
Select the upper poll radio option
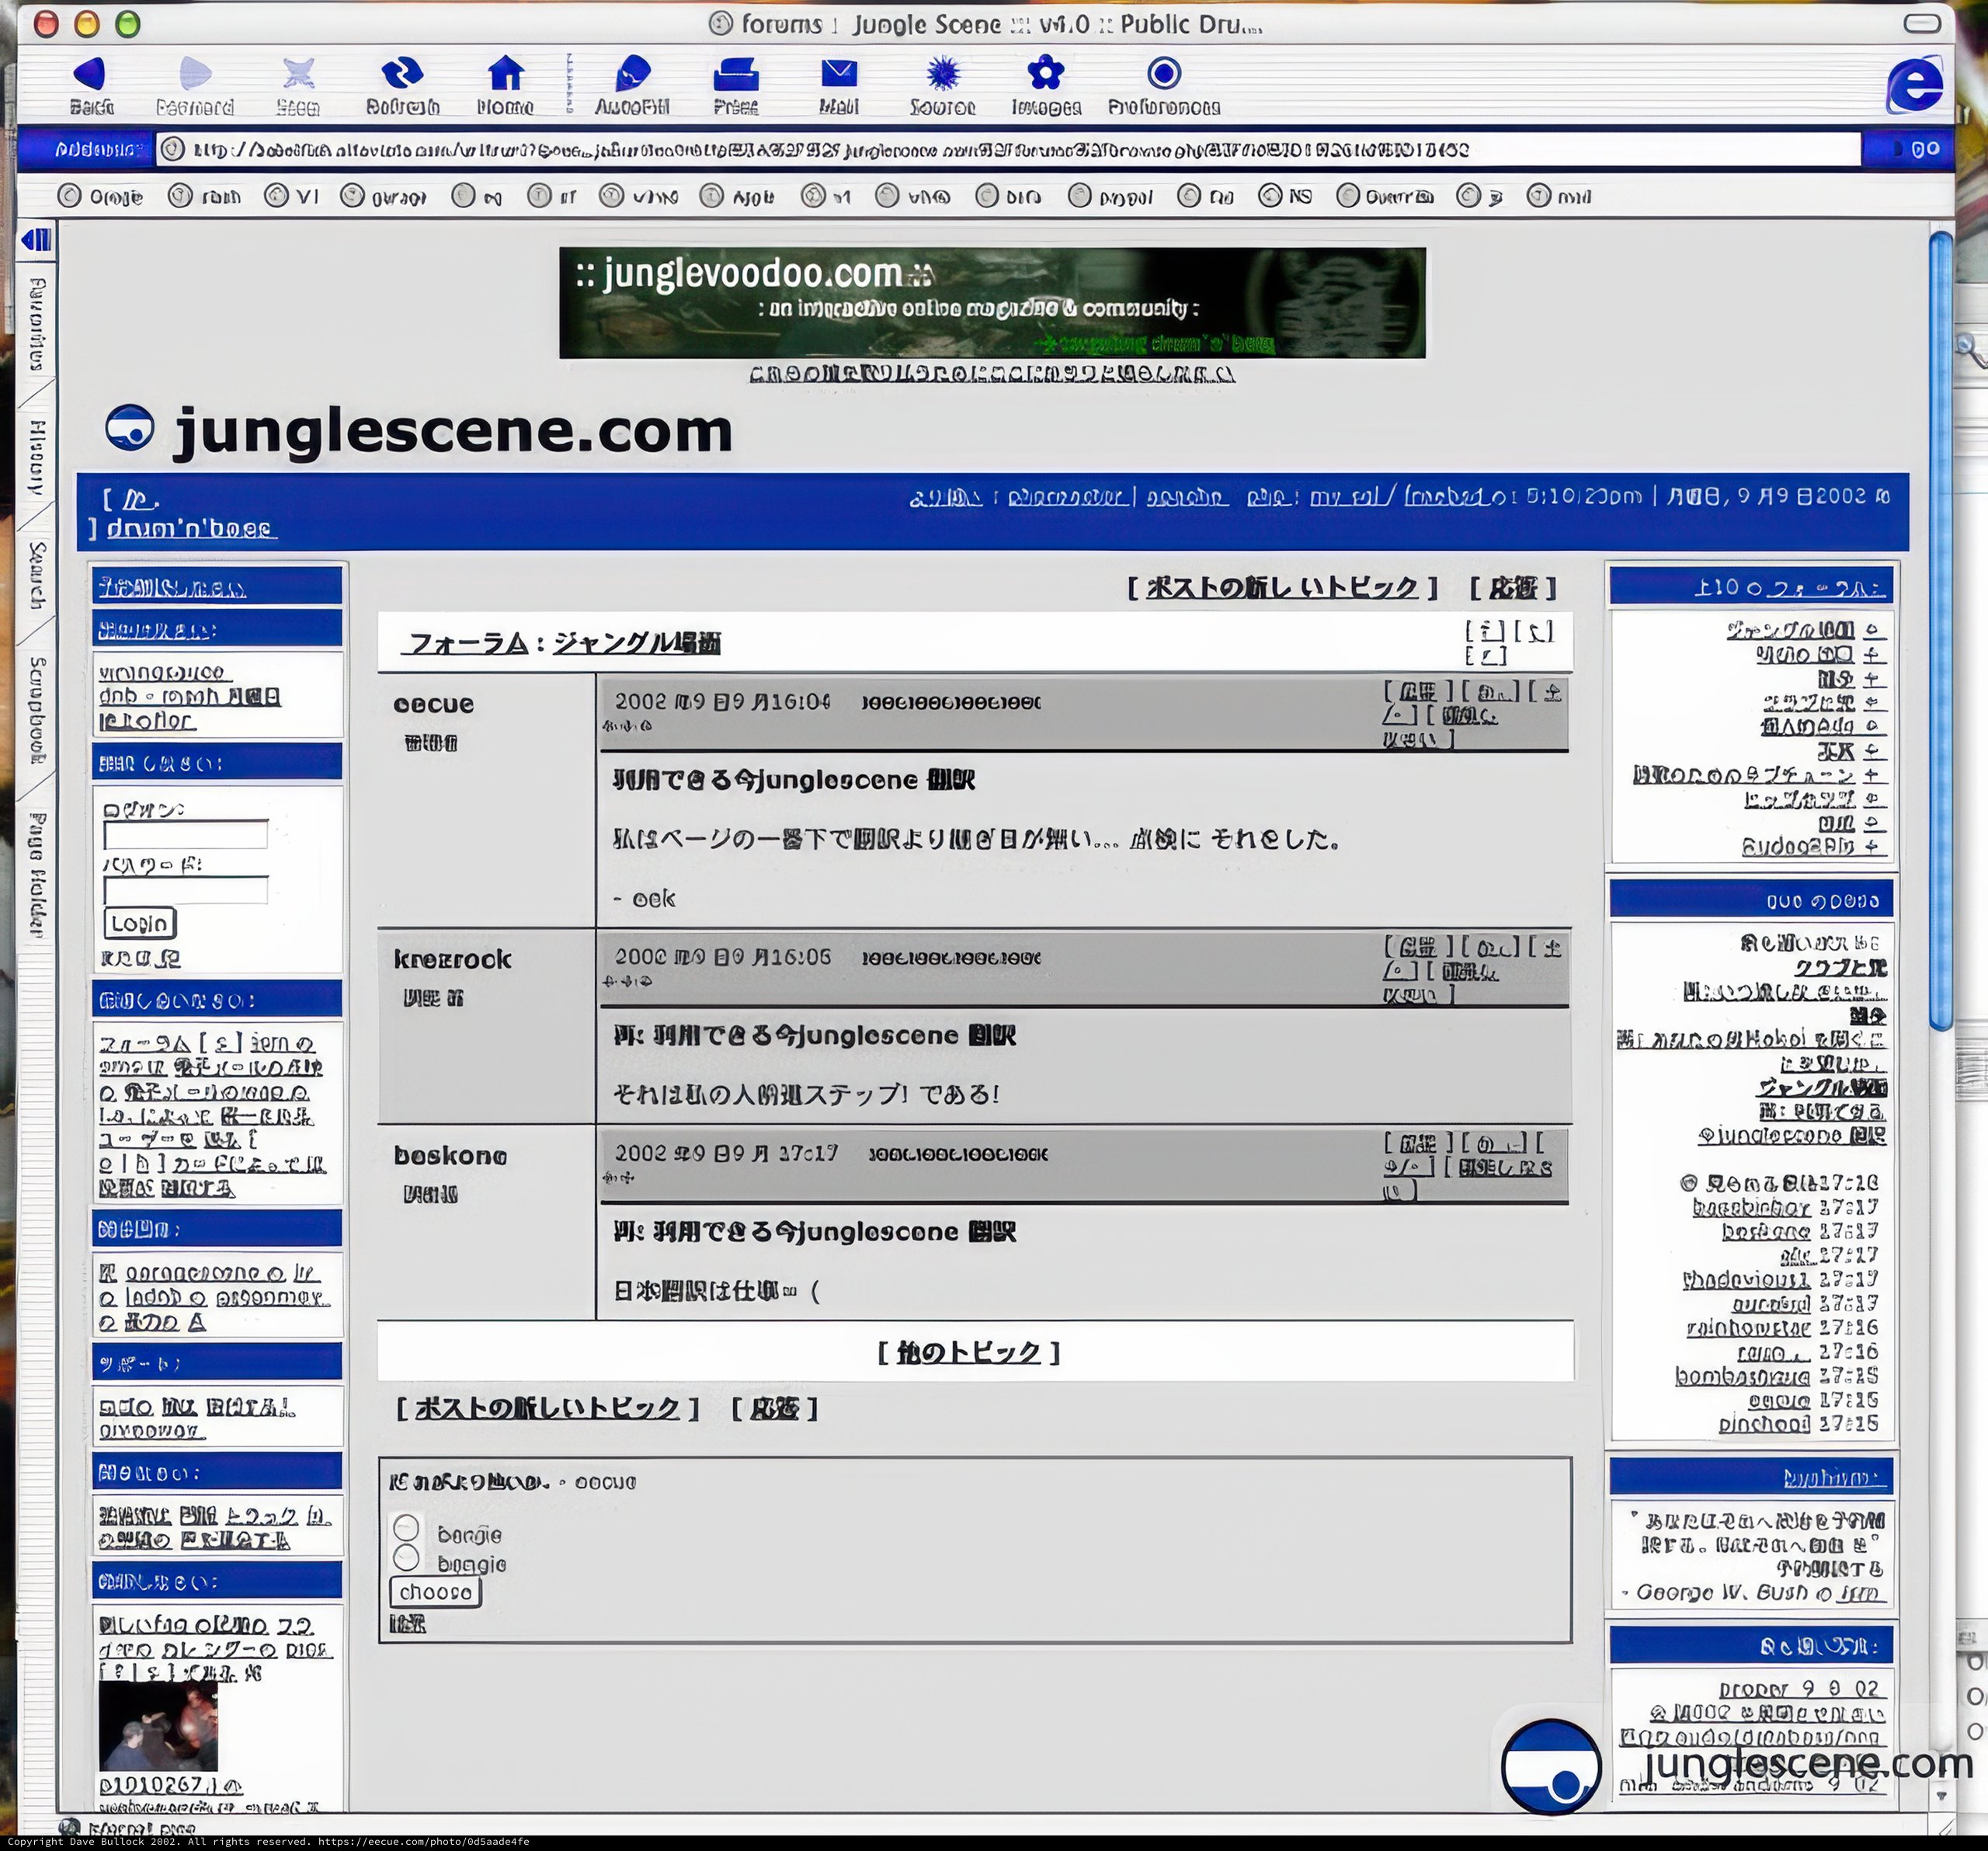click(x=406, y=1528)
